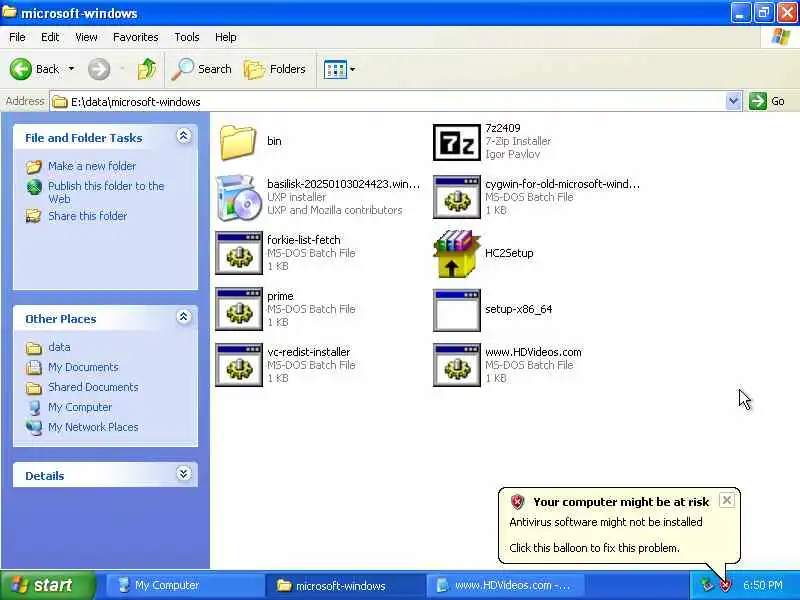Viewport: 800px width, 600px height.
Task: Open the Views dropdown arrow
Action: (353, 69)
